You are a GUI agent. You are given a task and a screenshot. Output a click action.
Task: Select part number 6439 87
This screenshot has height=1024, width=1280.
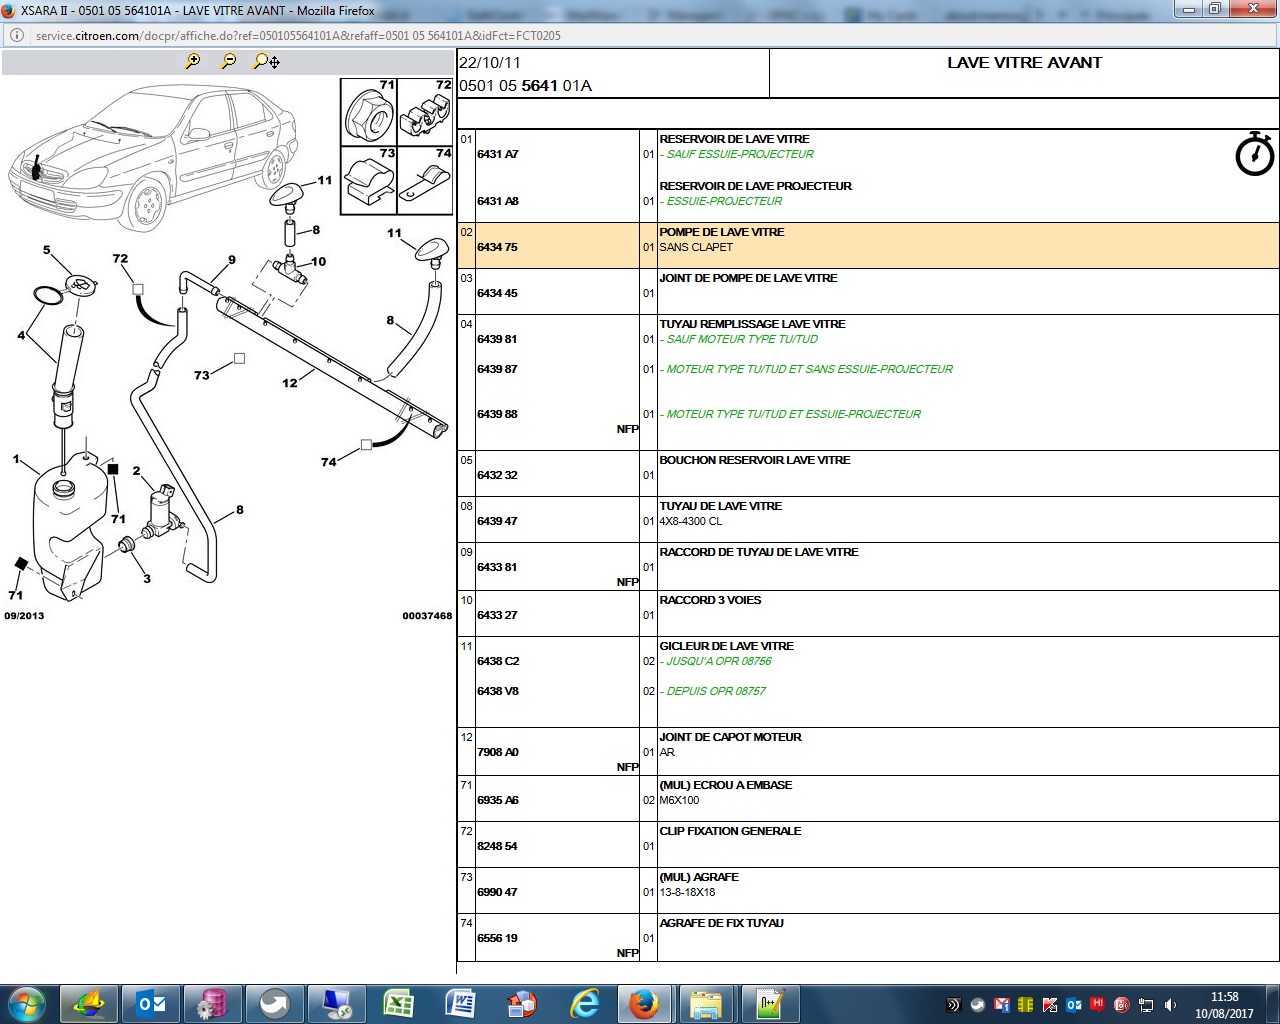coord(497,369)
